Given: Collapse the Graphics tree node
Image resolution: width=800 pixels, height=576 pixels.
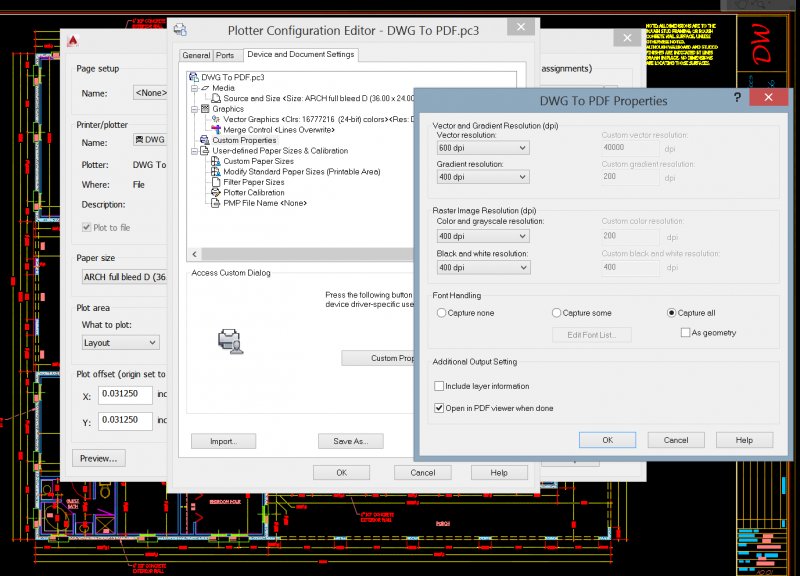Looking at the screenshot, I should (x=194, y=109).
